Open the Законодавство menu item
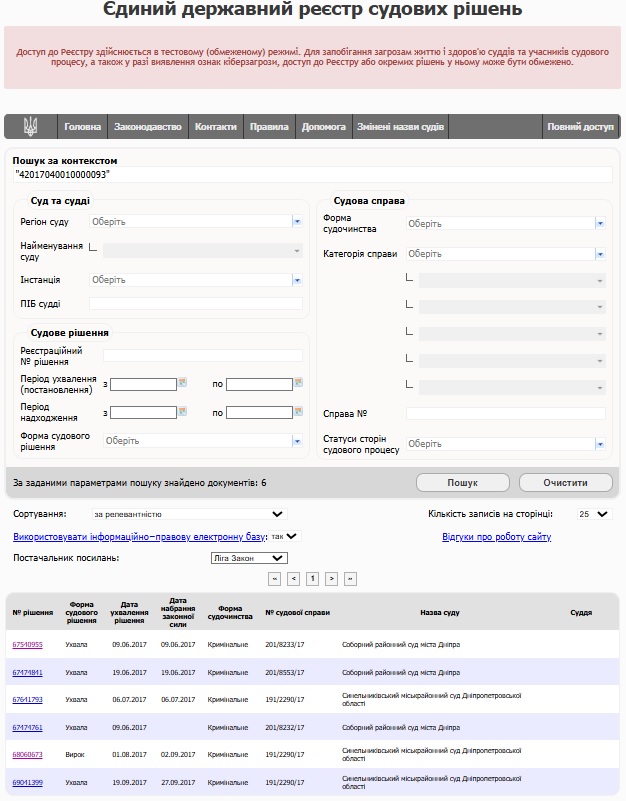The width and height of the screenshot is (626, 801). click(x=148, y=127)
